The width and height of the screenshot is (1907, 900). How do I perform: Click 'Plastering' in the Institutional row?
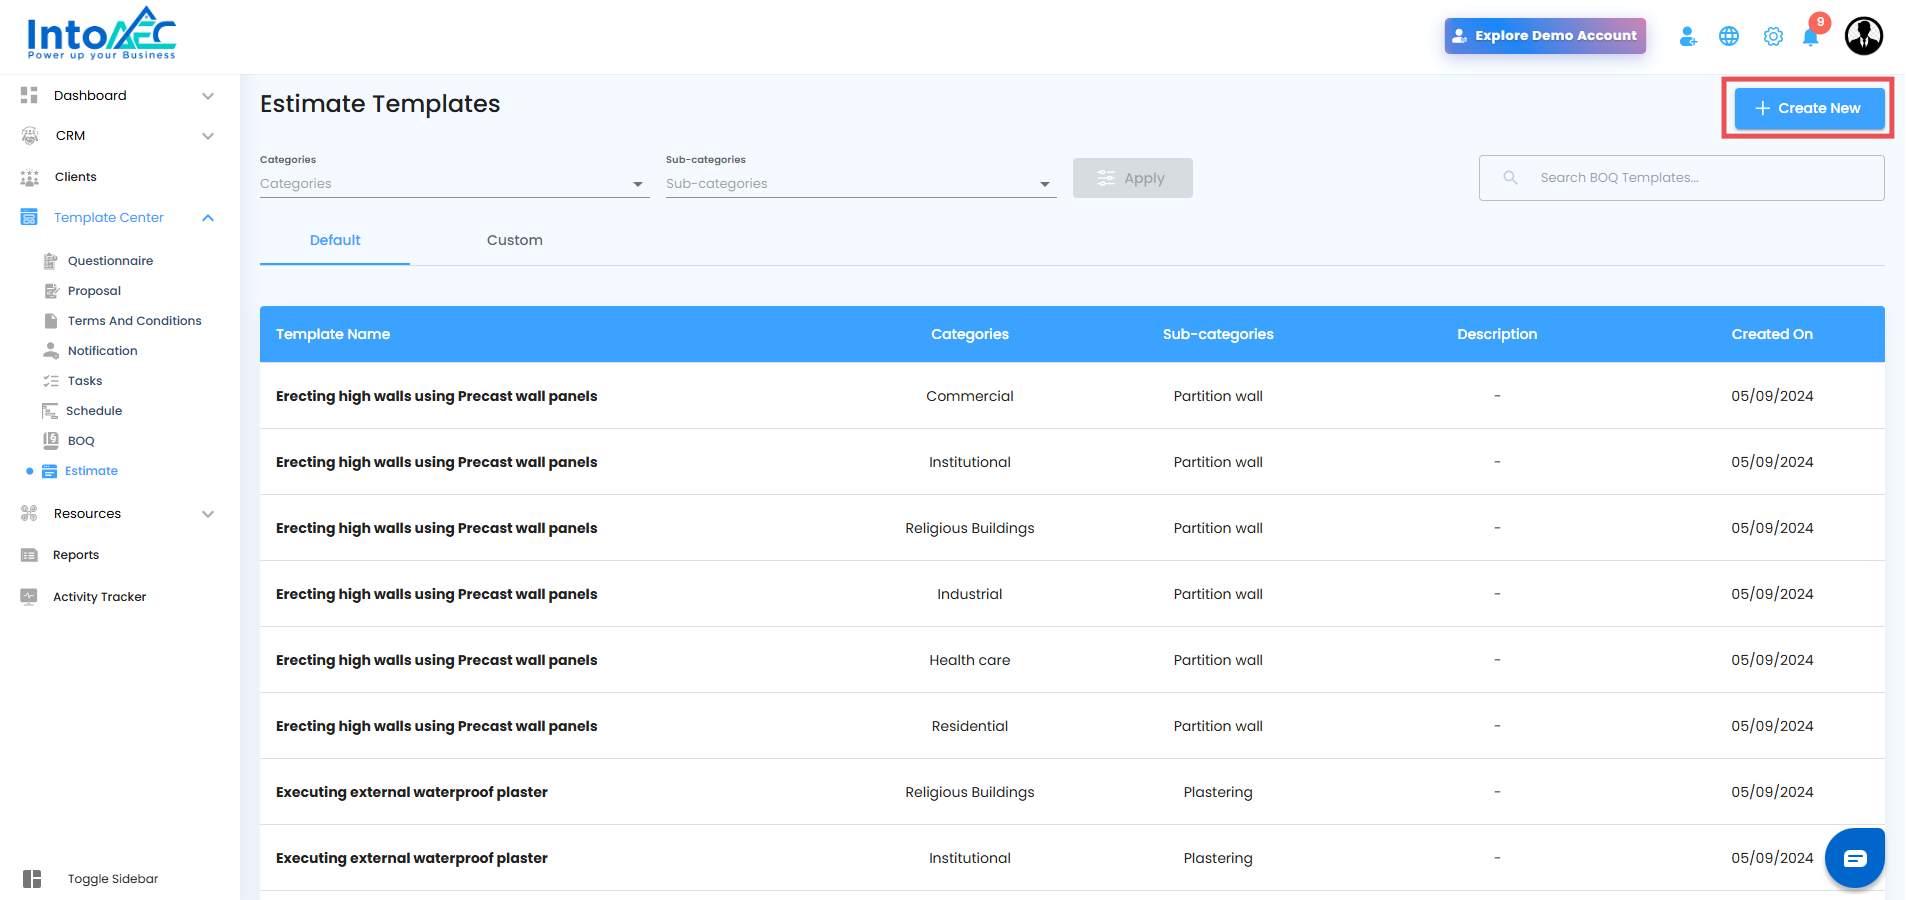[1218, 858]
